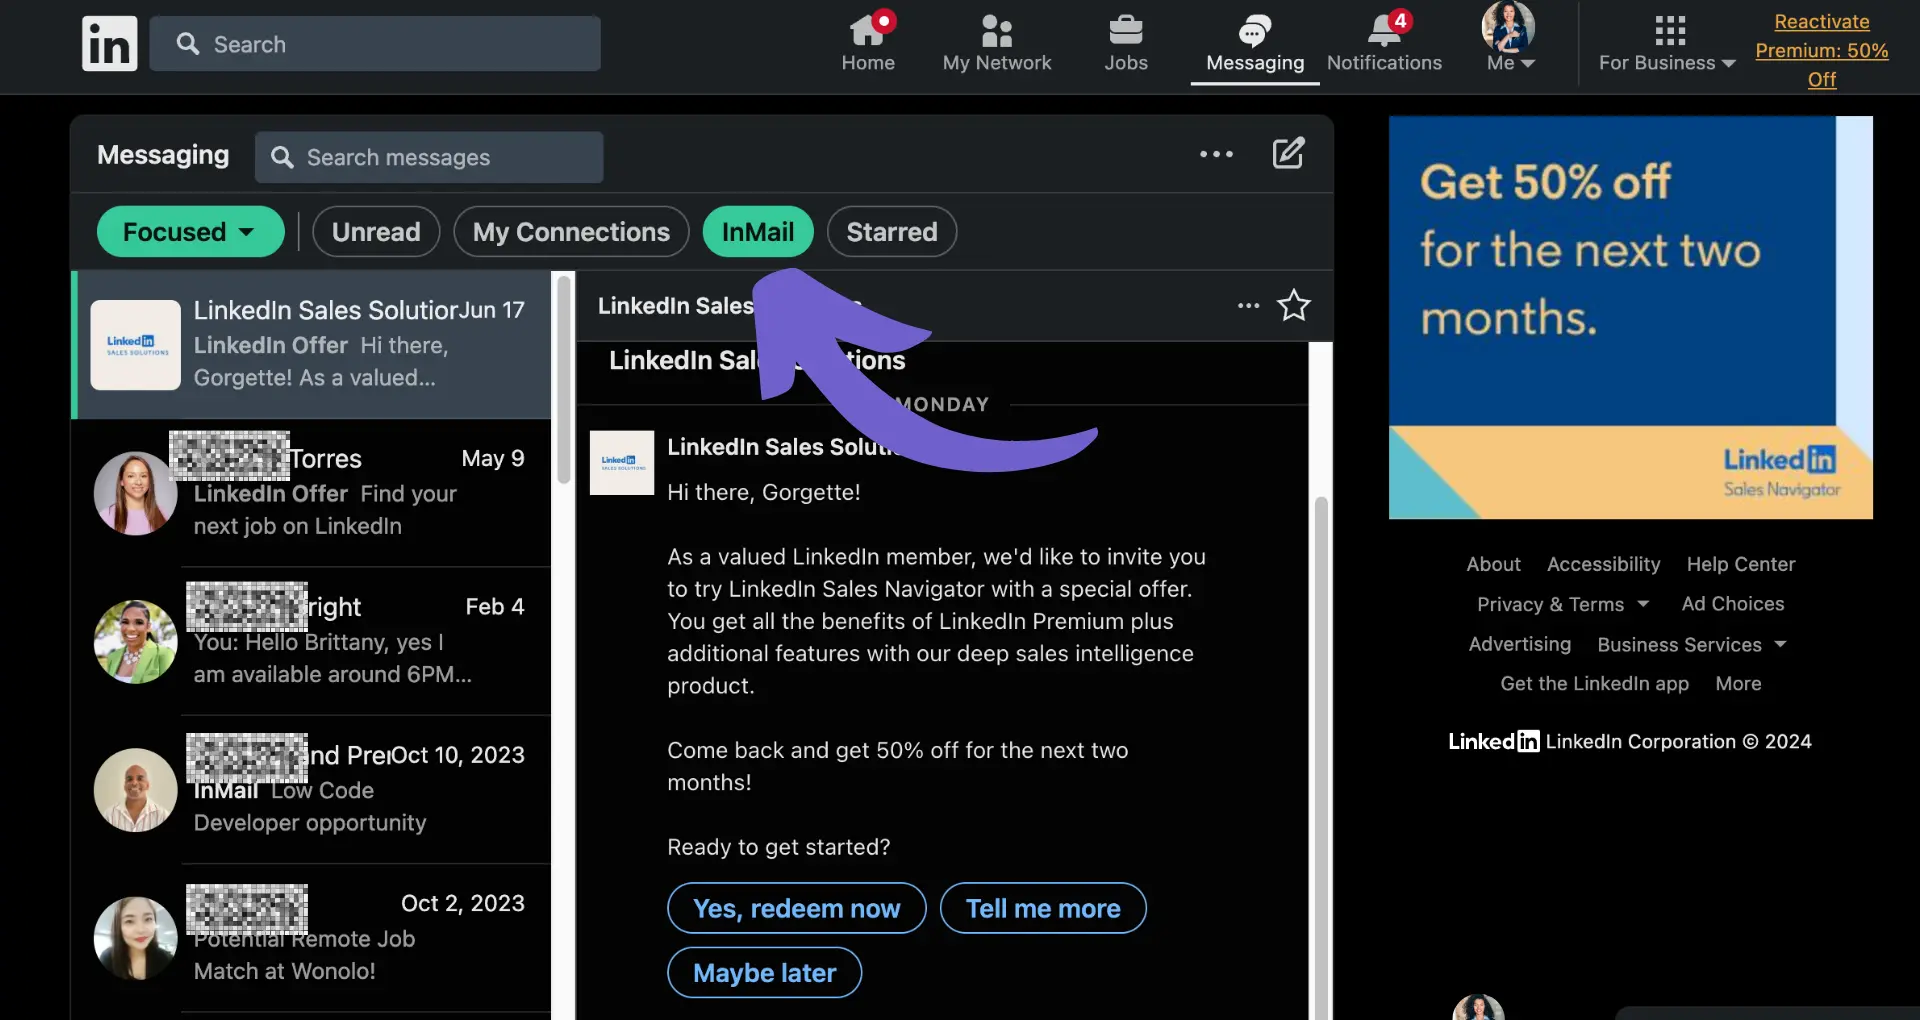Open the Notifications bell icon

coord(1384,44)
